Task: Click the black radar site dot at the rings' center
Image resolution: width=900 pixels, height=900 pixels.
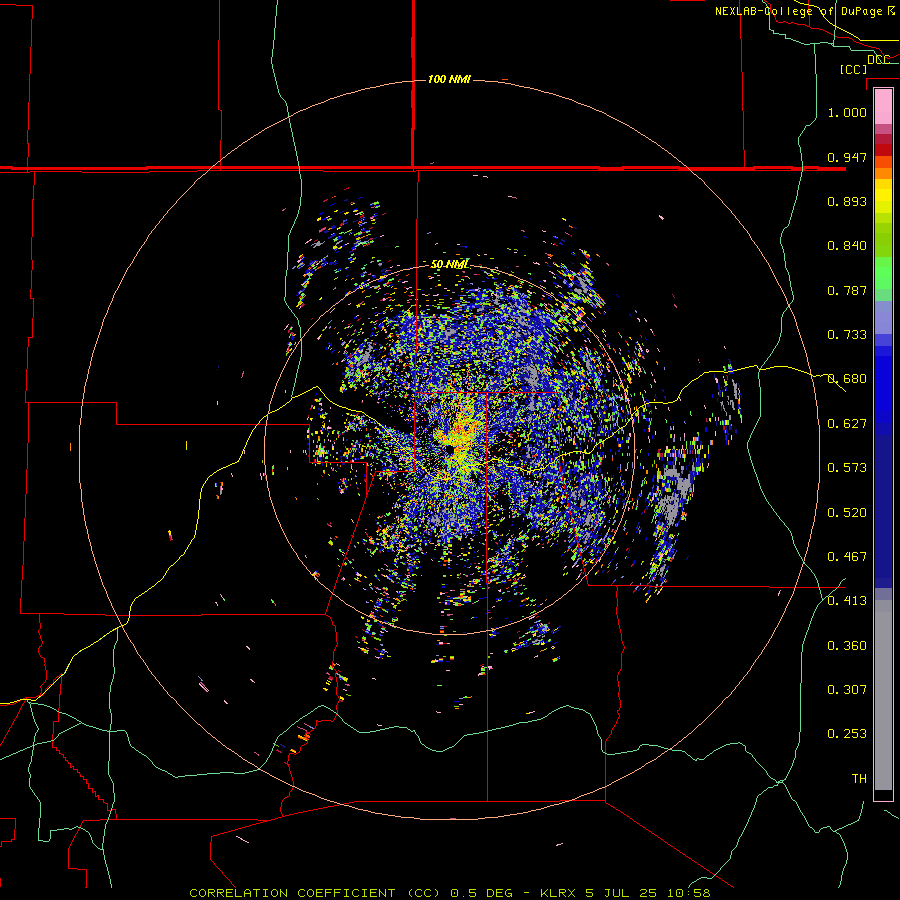Action: click(449, 449)
